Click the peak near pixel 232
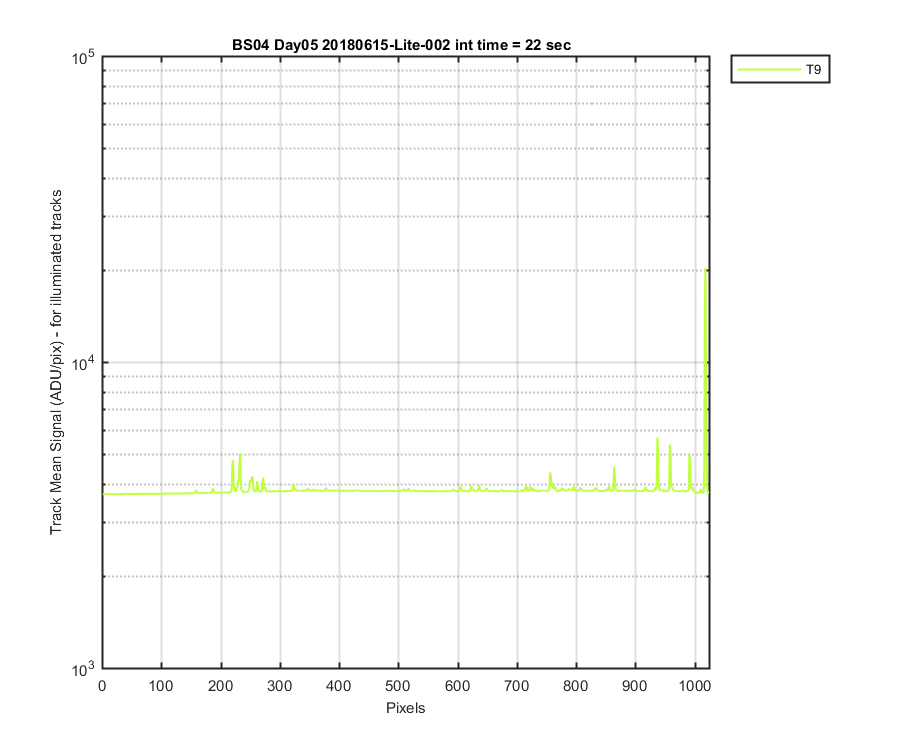 pyautogui.click(x=240, y=455)
